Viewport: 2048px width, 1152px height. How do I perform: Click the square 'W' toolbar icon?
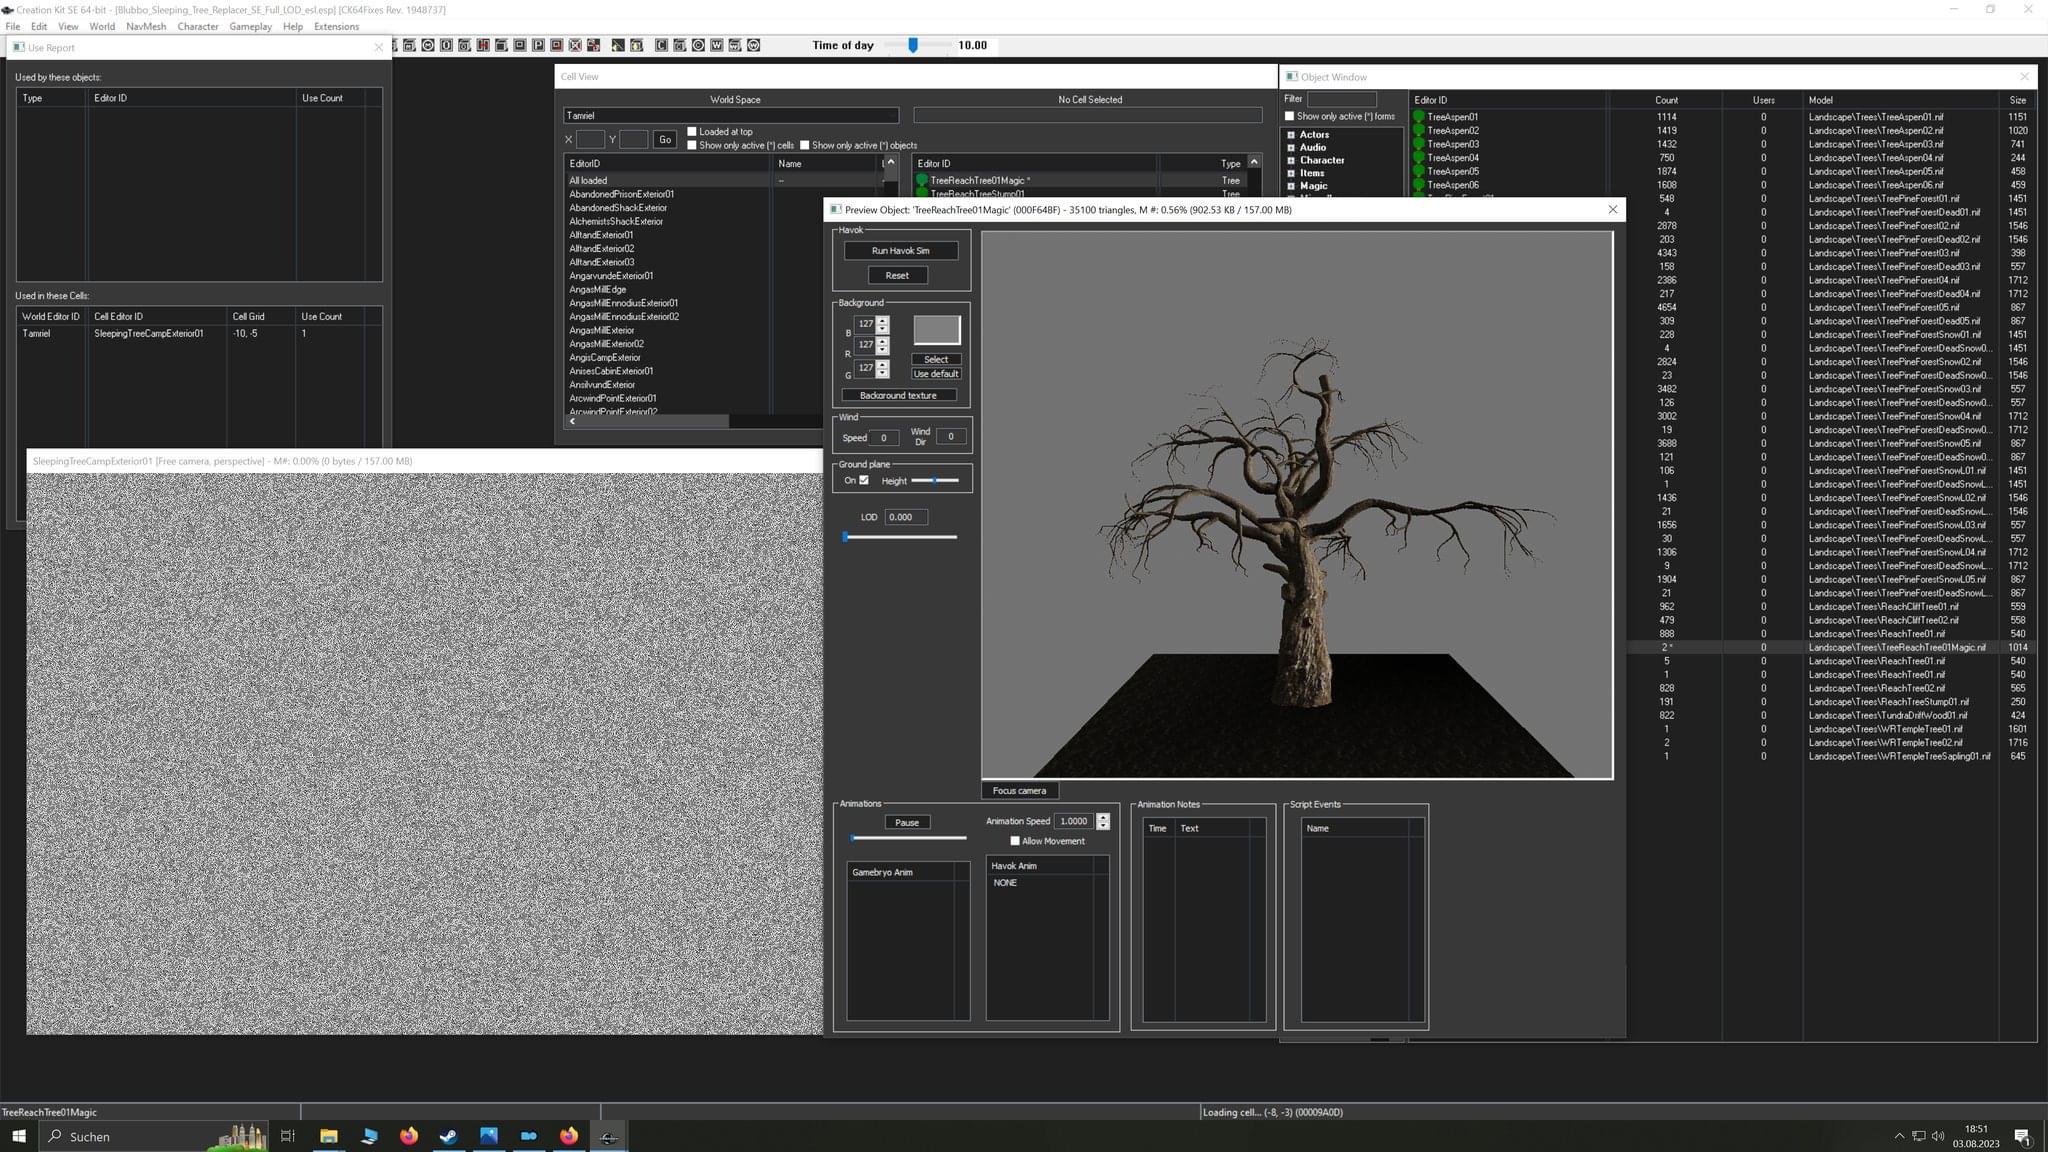[x=716, y=45]
